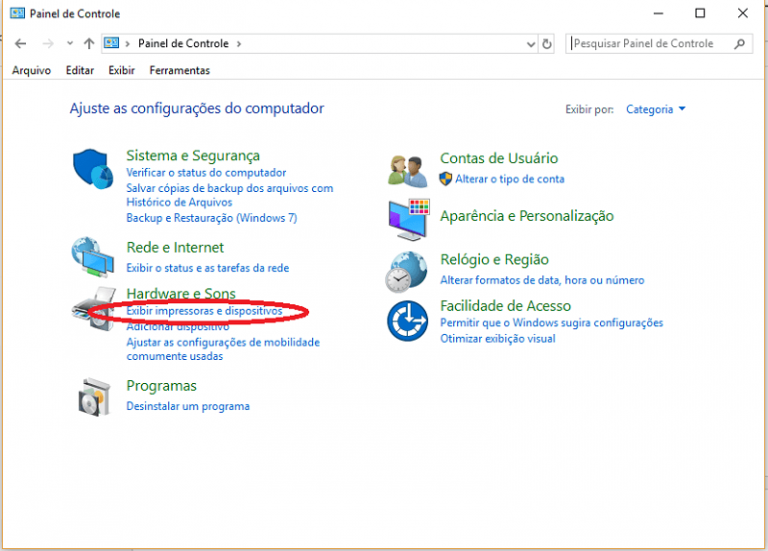Screen dimensions: 768x551
Task: Expand the recent locations arrow
Action: 69,44
